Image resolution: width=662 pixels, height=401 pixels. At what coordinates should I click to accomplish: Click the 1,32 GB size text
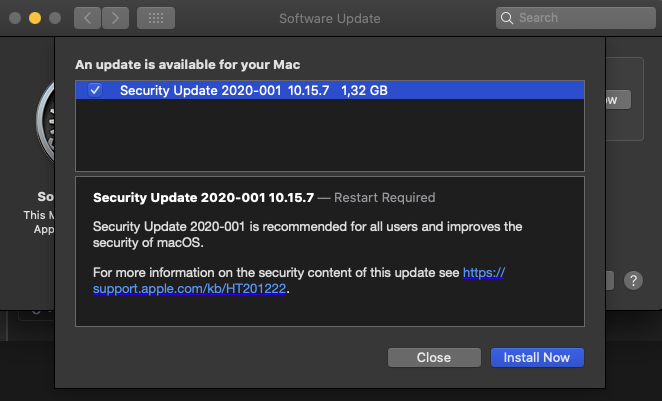365,90
